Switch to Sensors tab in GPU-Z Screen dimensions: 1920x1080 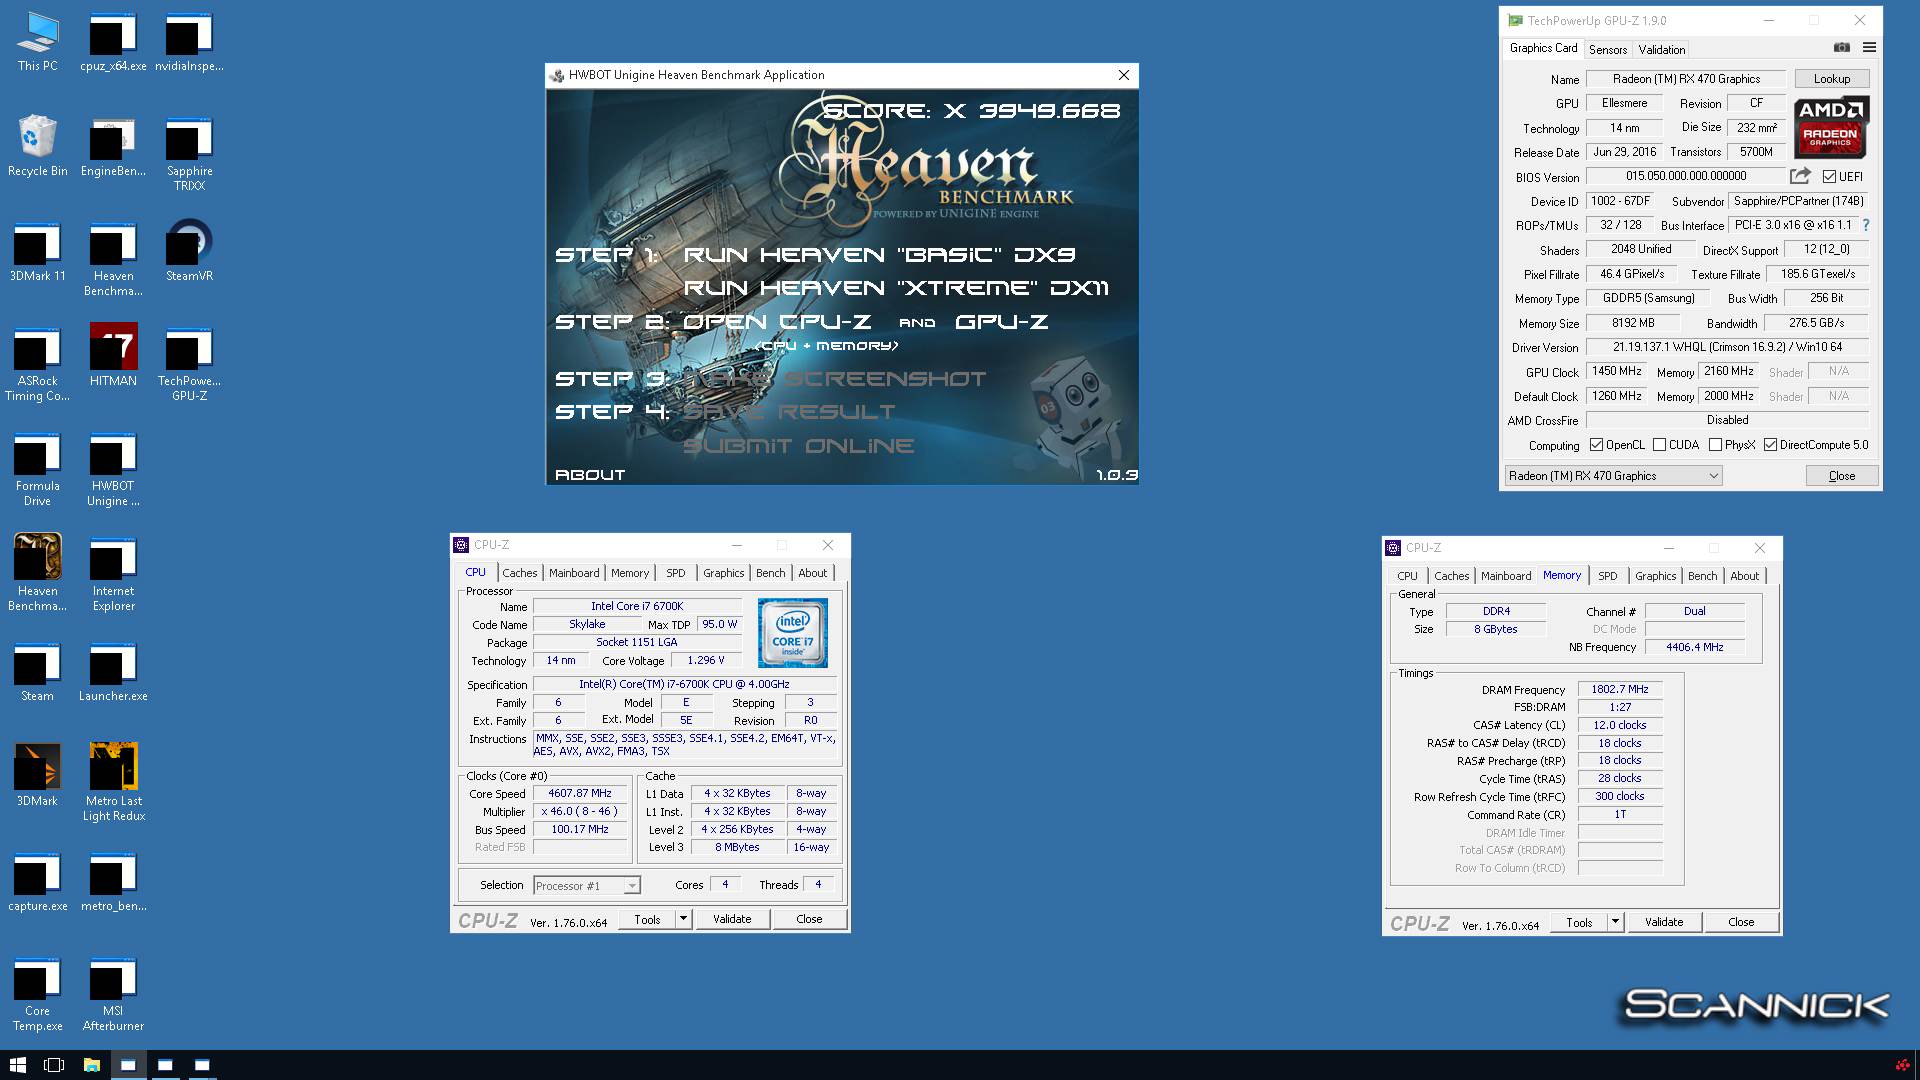tap(1608, 49)
